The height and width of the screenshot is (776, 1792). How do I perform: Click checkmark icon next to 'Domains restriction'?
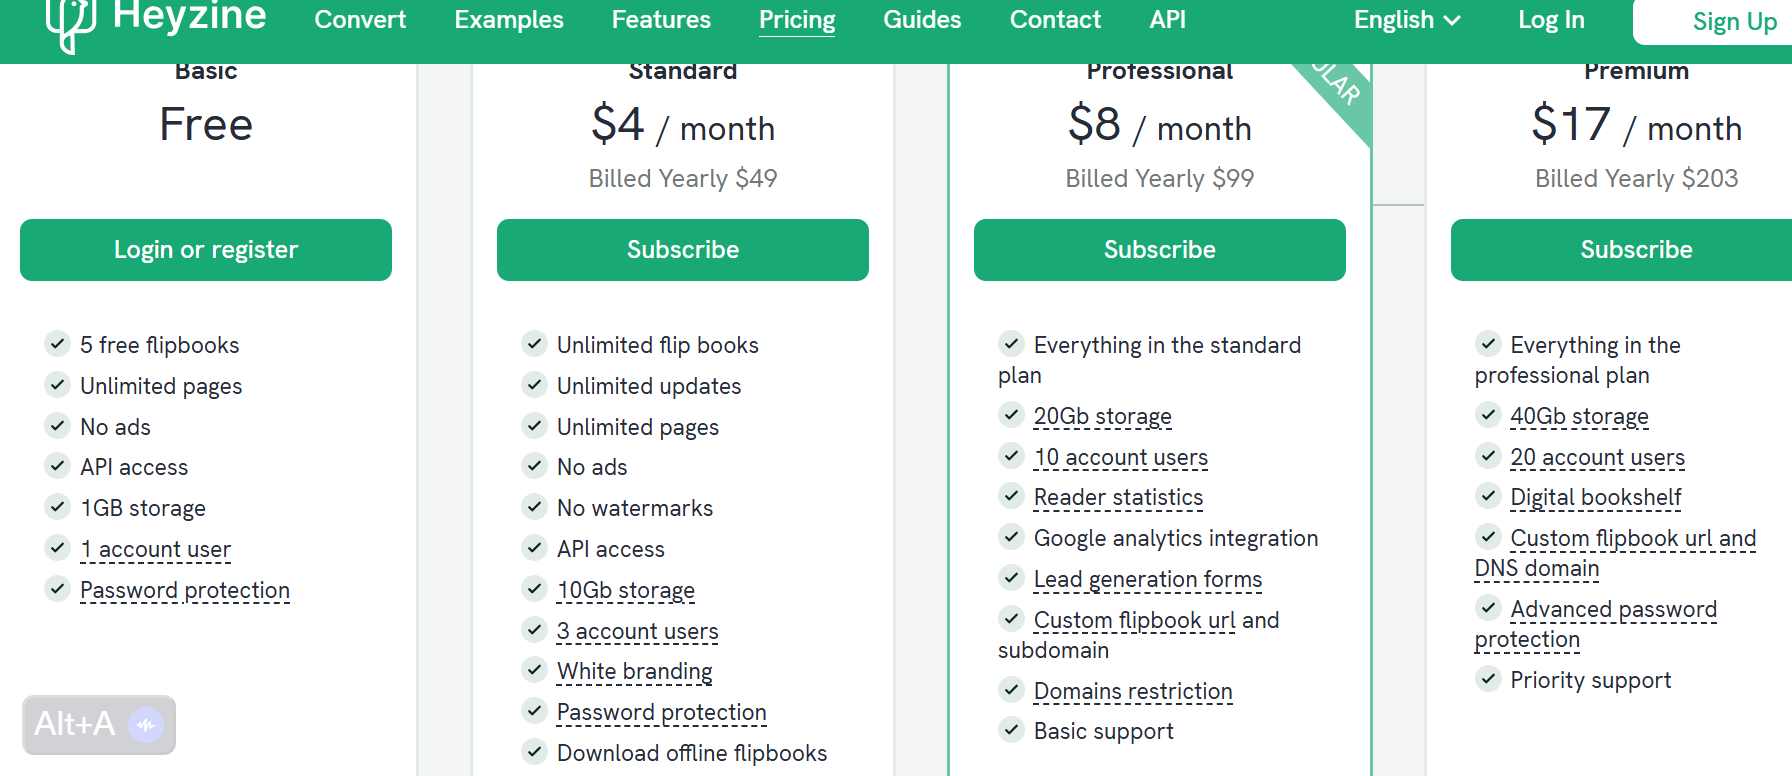(1011, 690)
